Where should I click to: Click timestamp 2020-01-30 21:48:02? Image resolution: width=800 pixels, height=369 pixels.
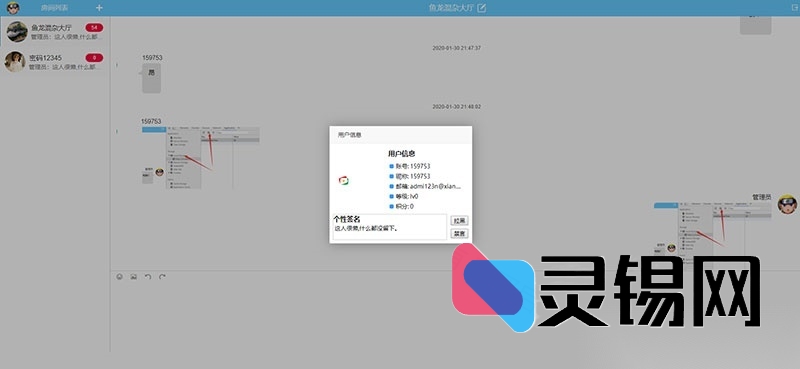pos(457,107)
